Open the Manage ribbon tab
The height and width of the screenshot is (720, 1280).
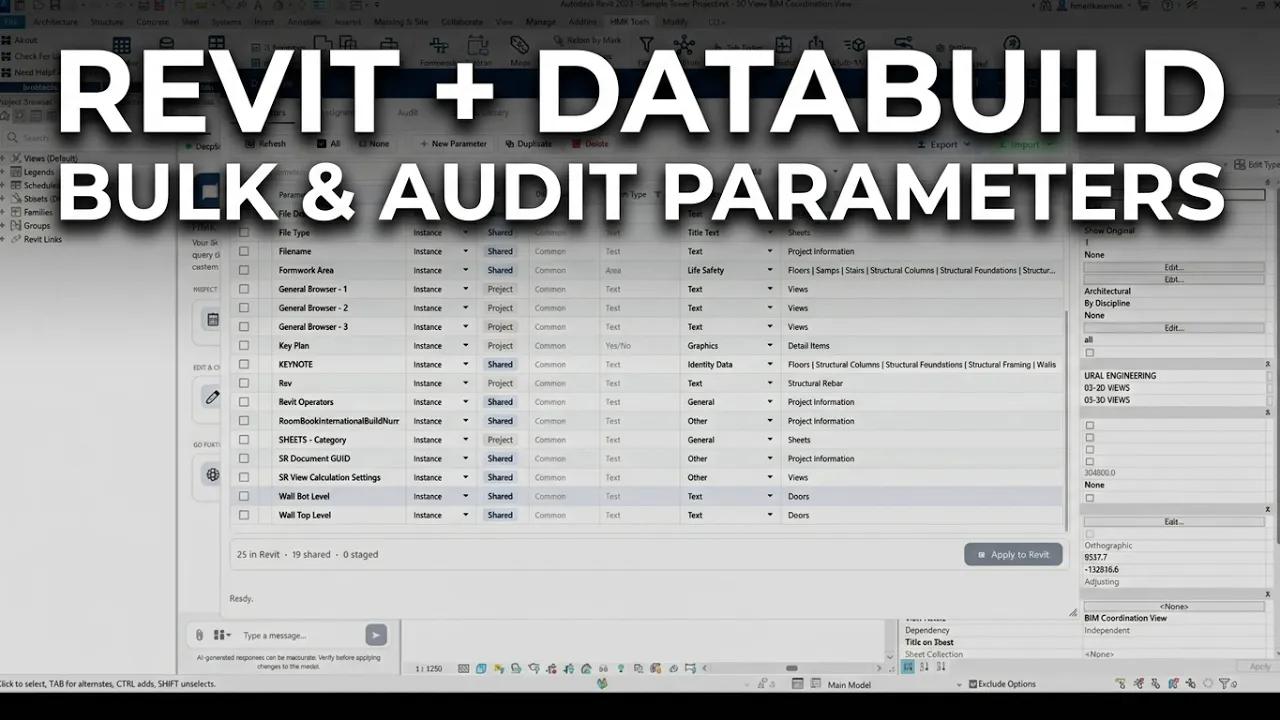point(540,21)
